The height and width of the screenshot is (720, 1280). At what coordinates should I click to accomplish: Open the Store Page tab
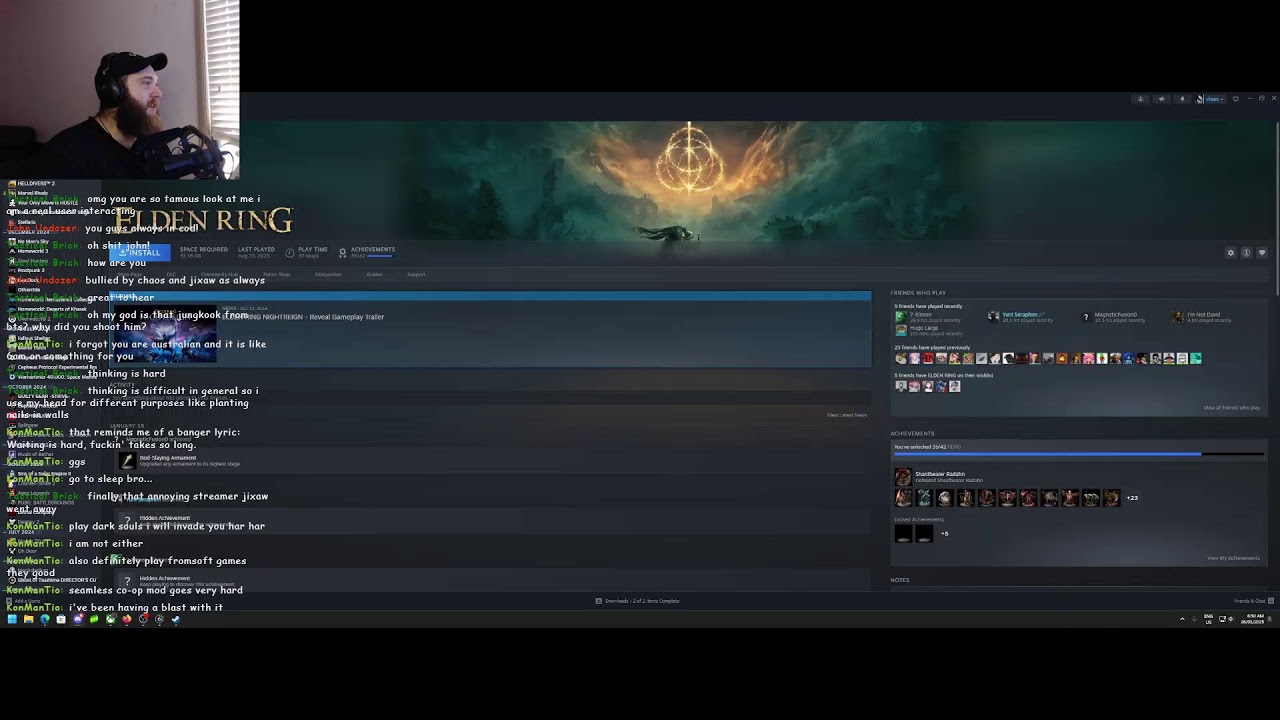click(x=131, y=274)
